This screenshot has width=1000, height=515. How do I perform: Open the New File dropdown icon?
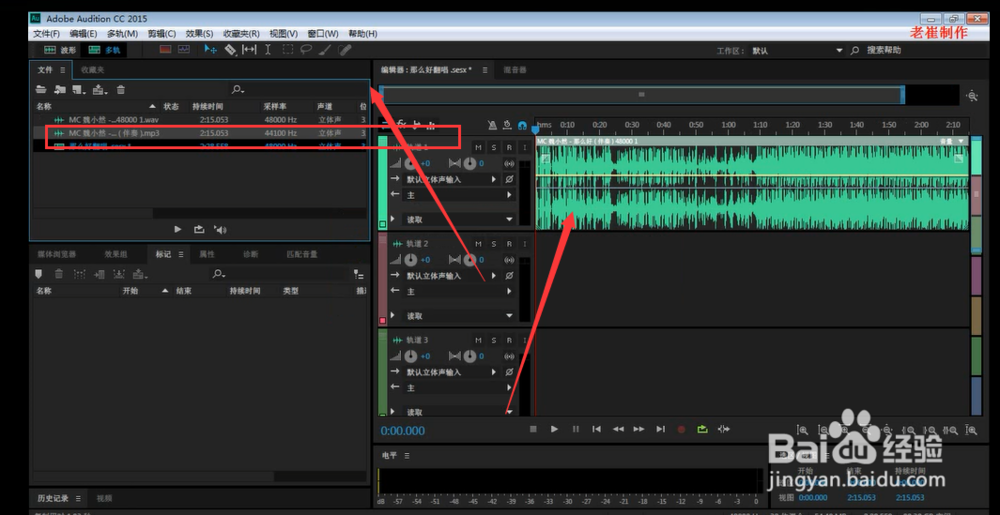pos(79,90)
